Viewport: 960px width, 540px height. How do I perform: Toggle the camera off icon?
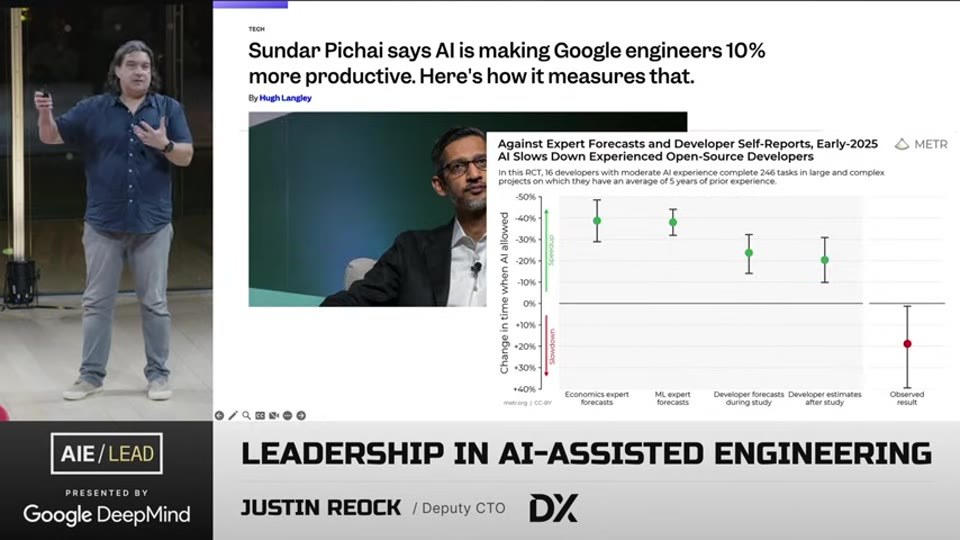click(274, 416)
